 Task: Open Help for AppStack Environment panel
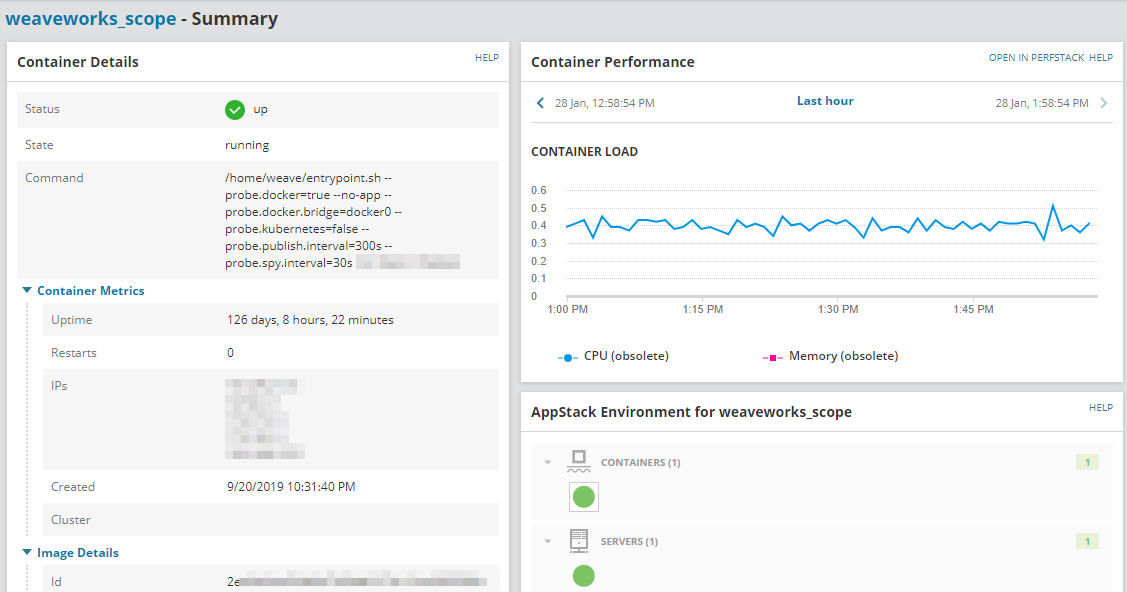coord(1100,408)
